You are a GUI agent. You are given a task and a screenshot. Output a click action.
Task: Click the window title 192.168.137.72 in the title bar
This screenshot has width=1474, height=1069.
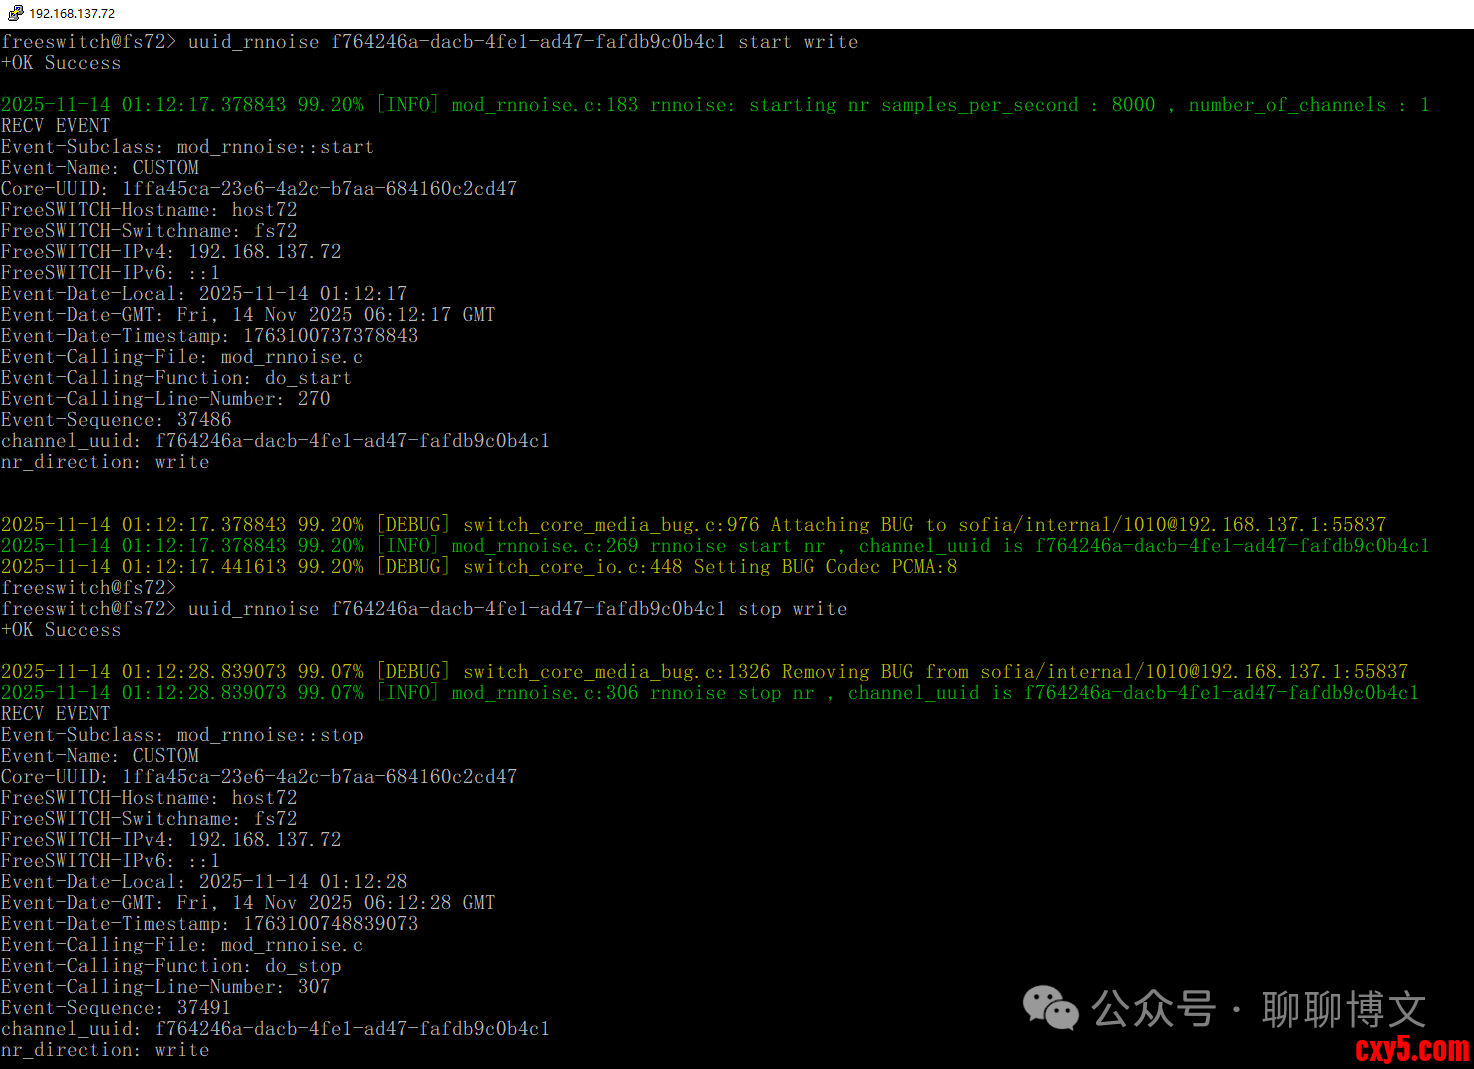tap(72, 14)
